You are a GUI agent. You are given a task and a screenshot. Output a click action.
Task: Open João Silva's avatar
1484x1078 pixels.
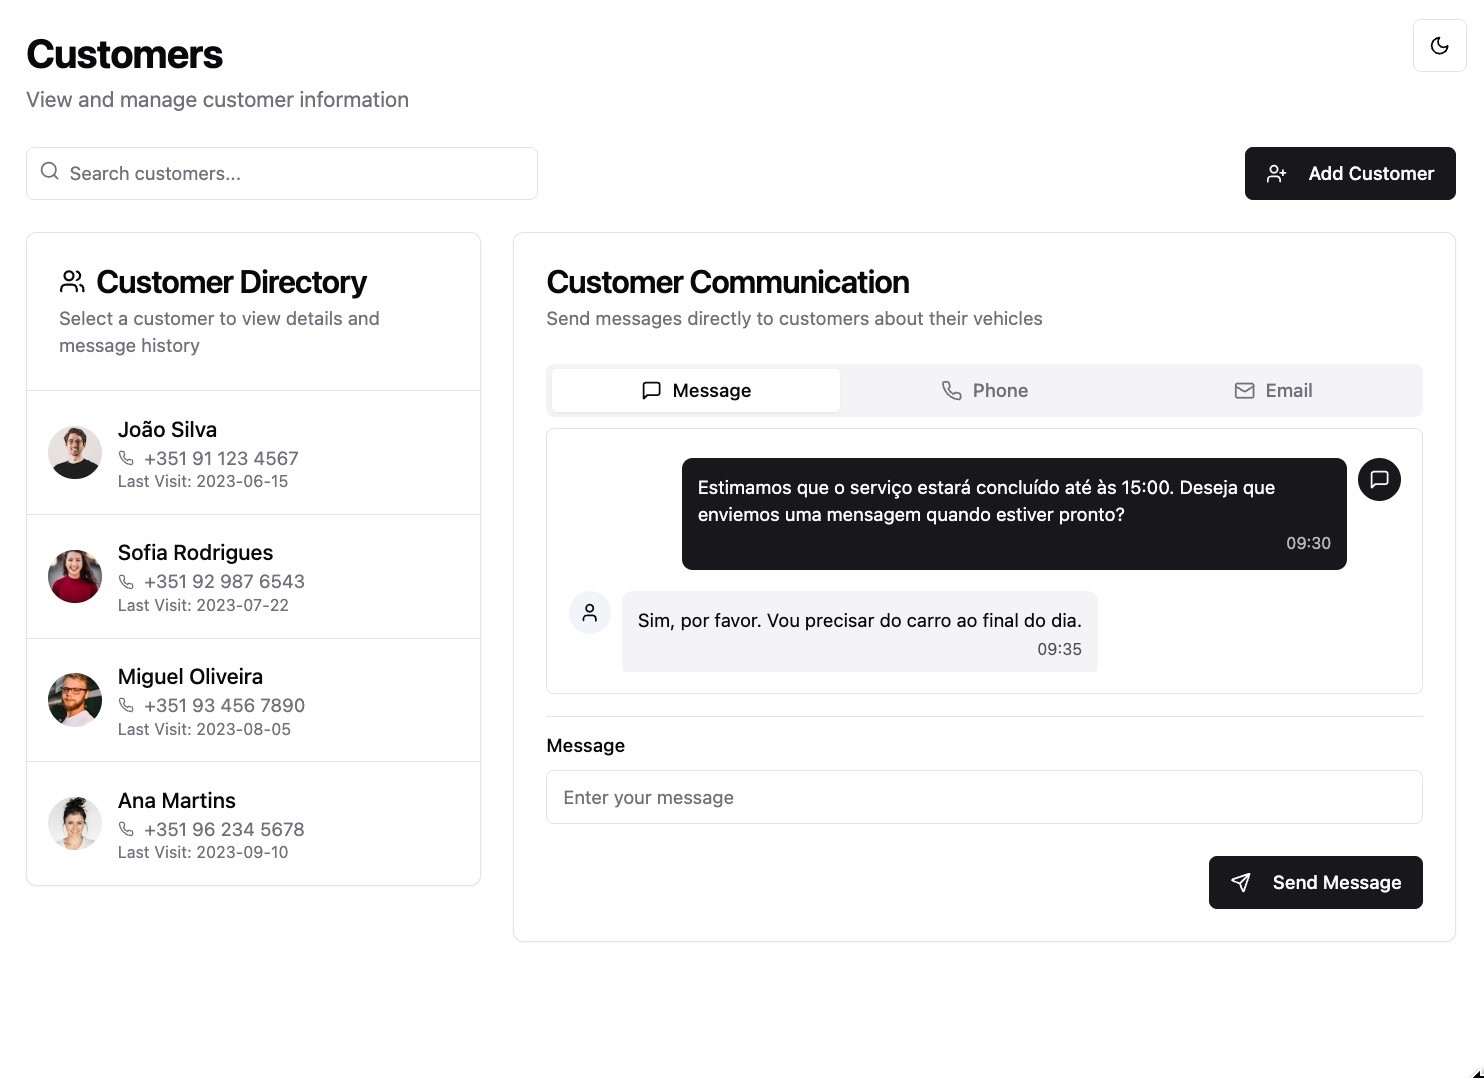coord(75,453)
